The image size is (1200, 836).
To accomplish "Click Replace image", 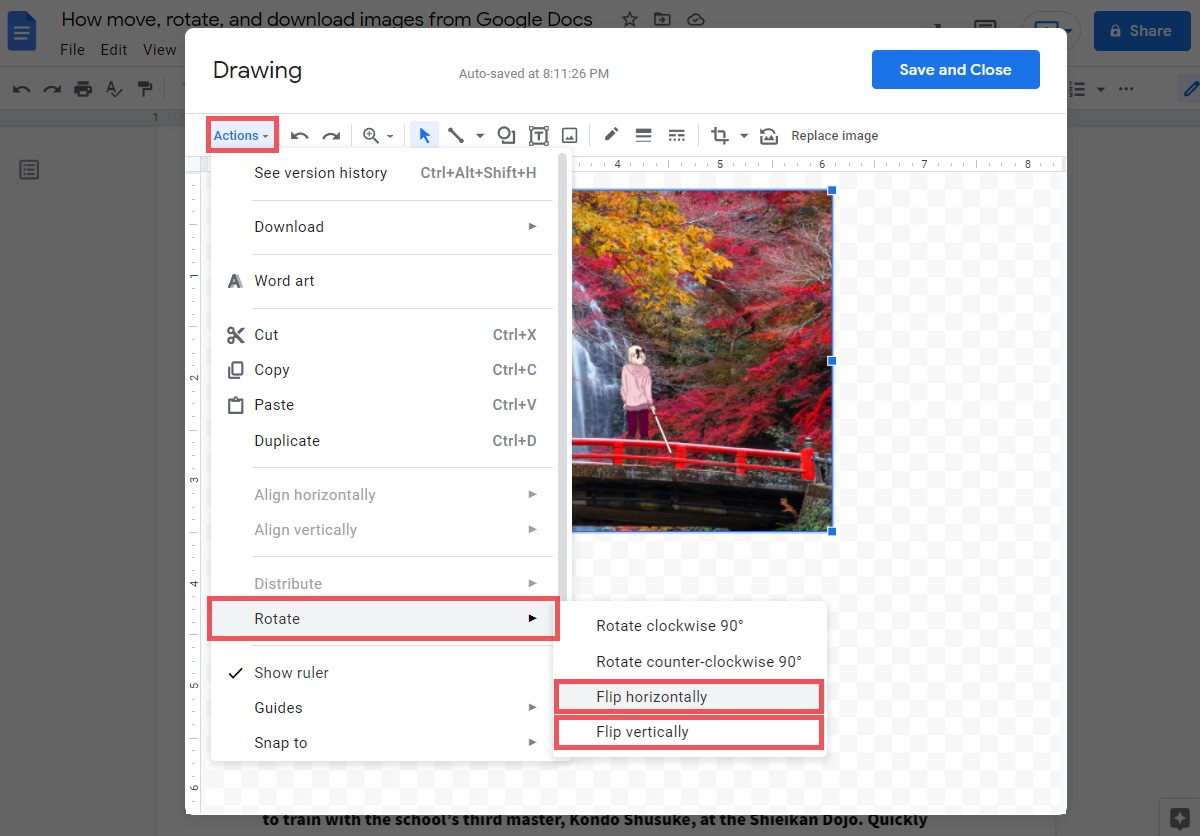I will 834,134.
